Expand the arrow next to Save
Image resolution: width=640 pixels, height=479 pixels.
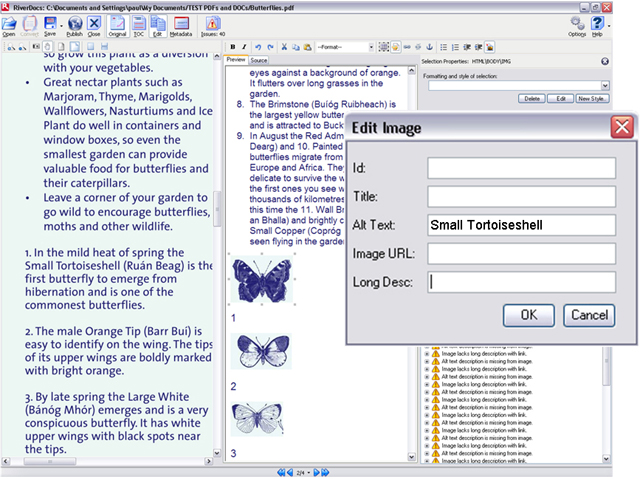pyautogui.click(x=61, y=26)
